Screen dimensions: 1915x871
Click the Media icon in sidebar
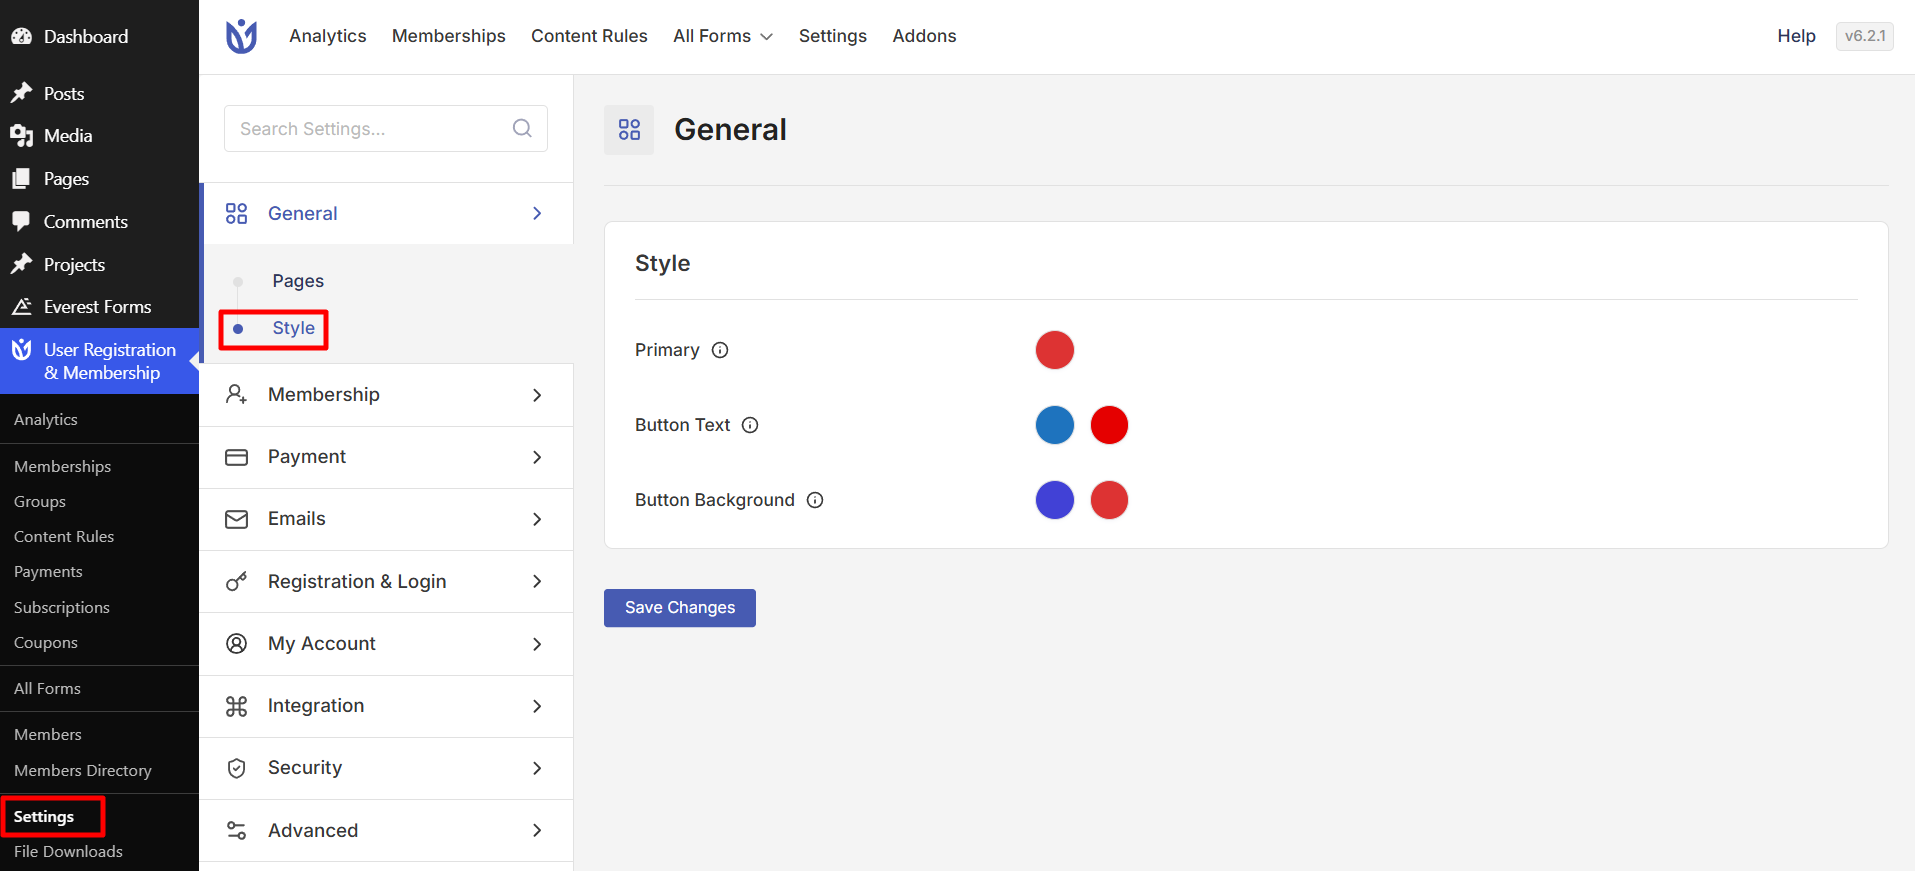pyautogui.click(x=21, y=136)
